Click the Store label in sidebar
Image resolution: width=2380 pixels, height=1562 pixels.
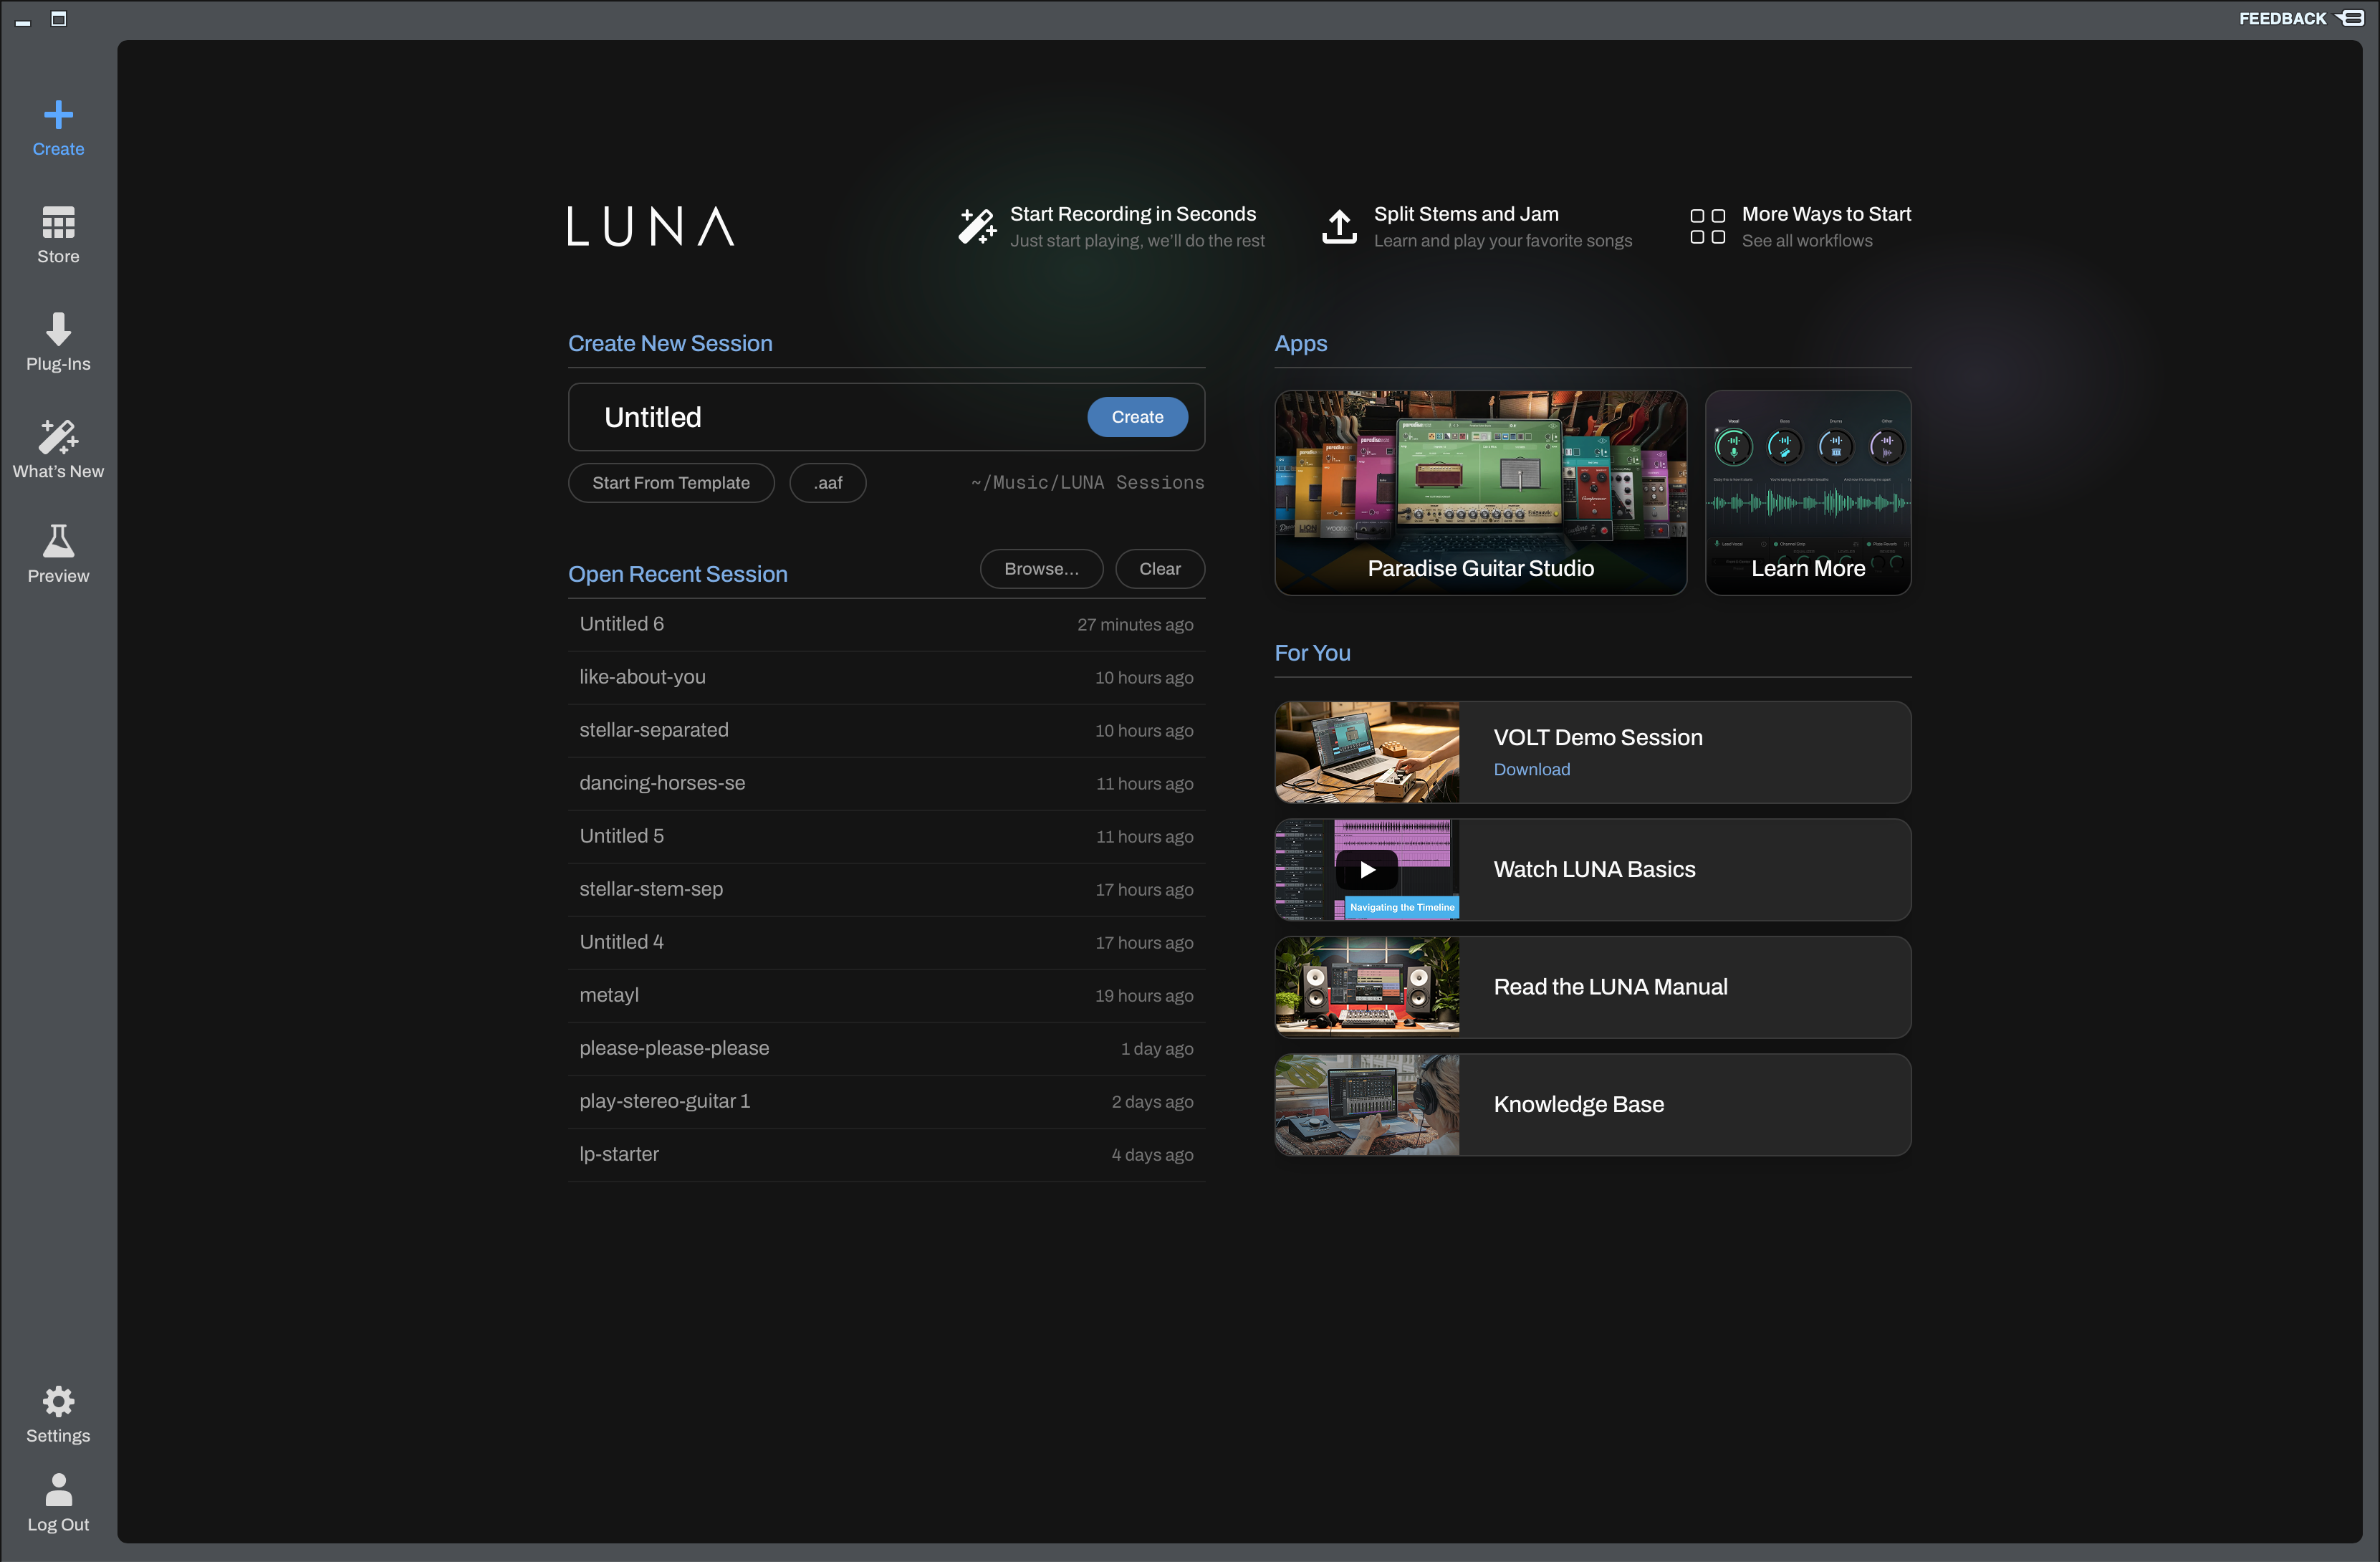[x=58, y=257]
